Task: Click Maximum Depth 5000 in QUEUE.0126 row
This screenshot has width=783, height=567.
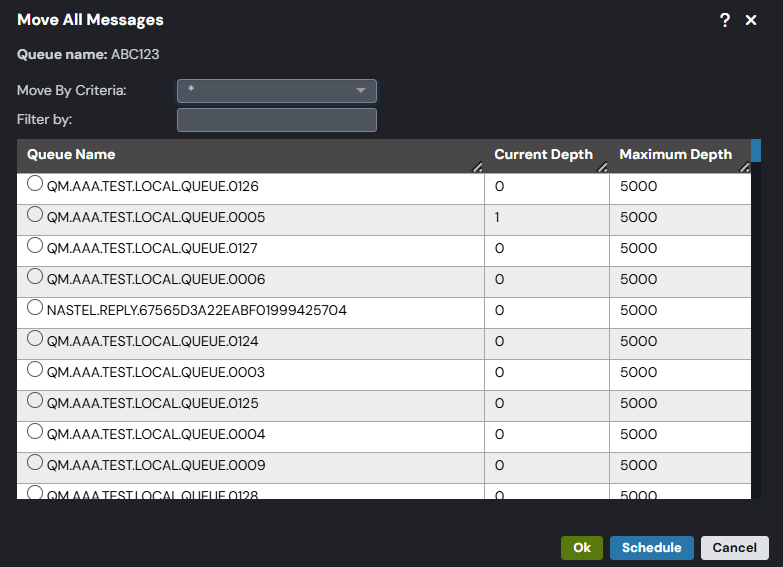Action: point(638,186)
